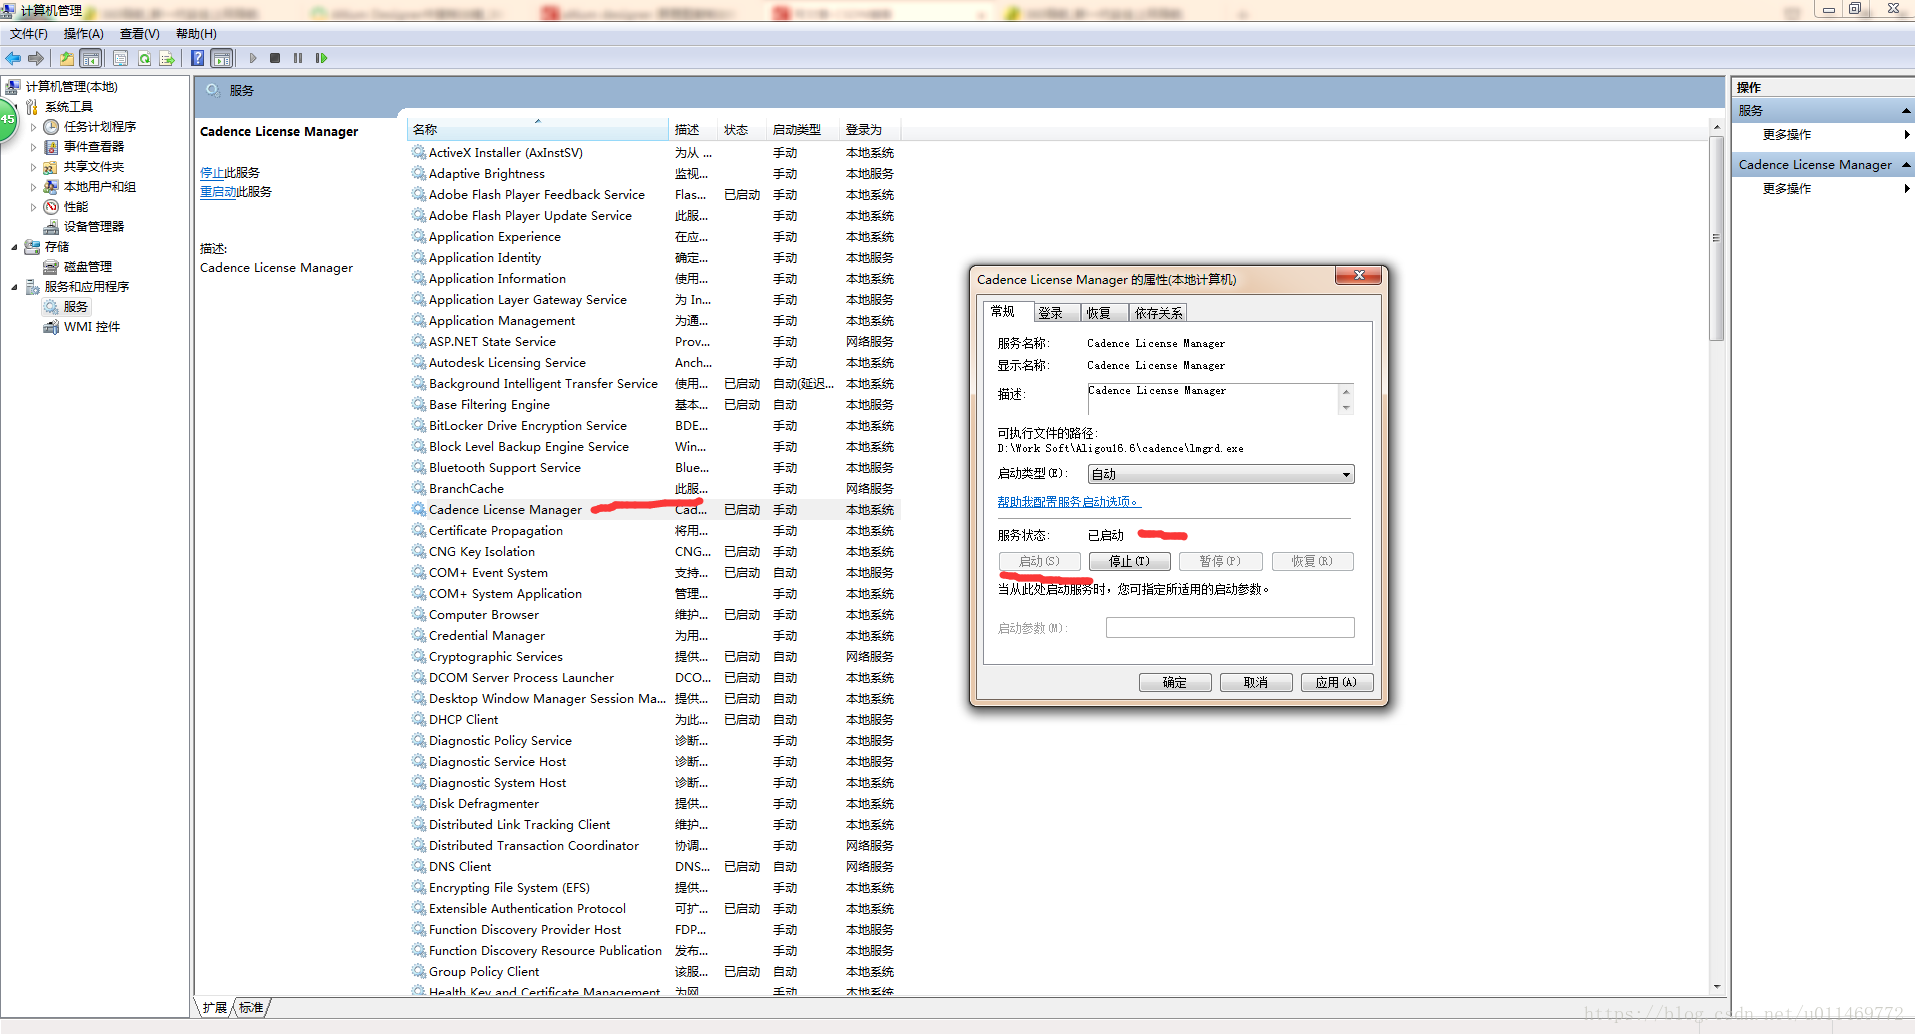The image size is (1915, 1034).
Task: Expand the 共享文件夹 tree node
Action: pyautogui.click(x=33, y=167)
